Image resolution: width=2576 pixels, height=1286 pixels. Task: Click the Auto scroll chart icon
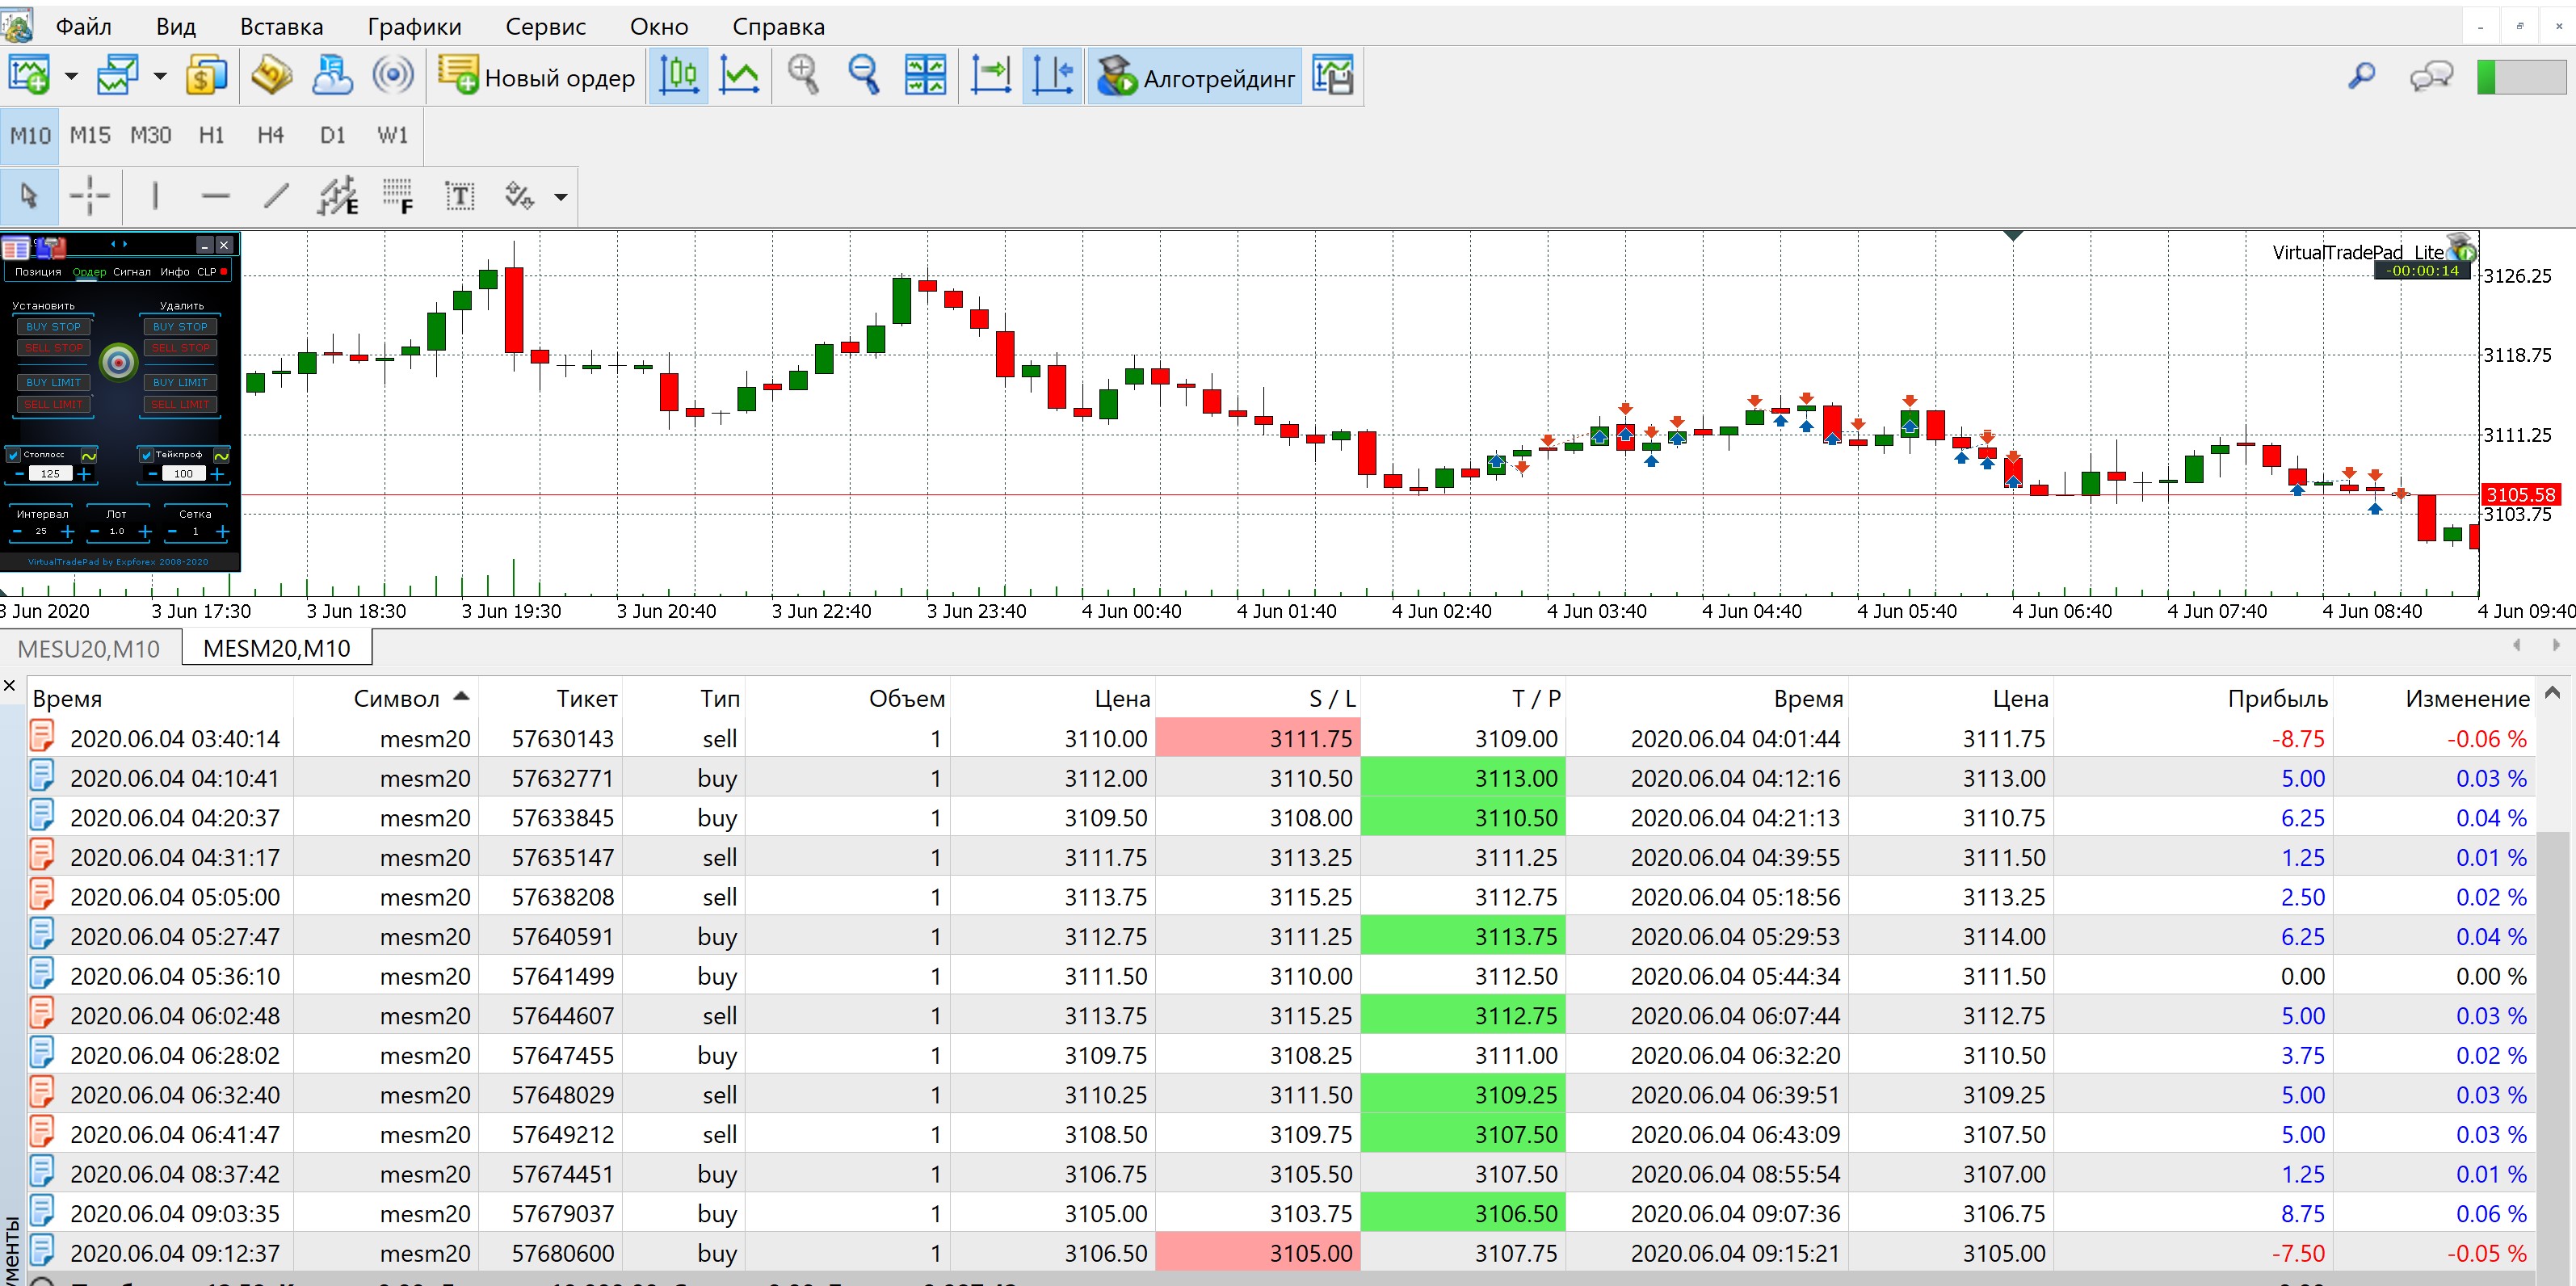coord(990,76)
